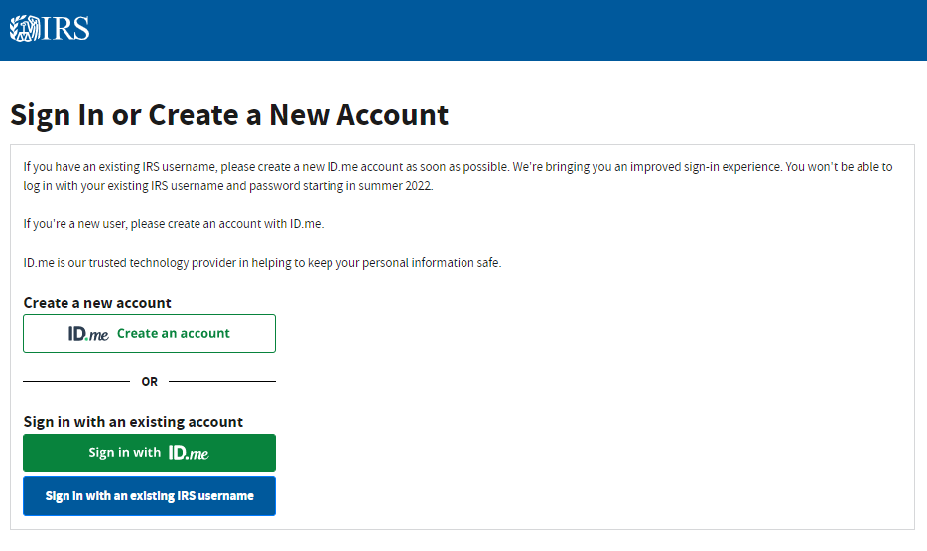The image size is (927, 551).
Task: Click the Create a new account subheading
Action: tap(98, 303)
